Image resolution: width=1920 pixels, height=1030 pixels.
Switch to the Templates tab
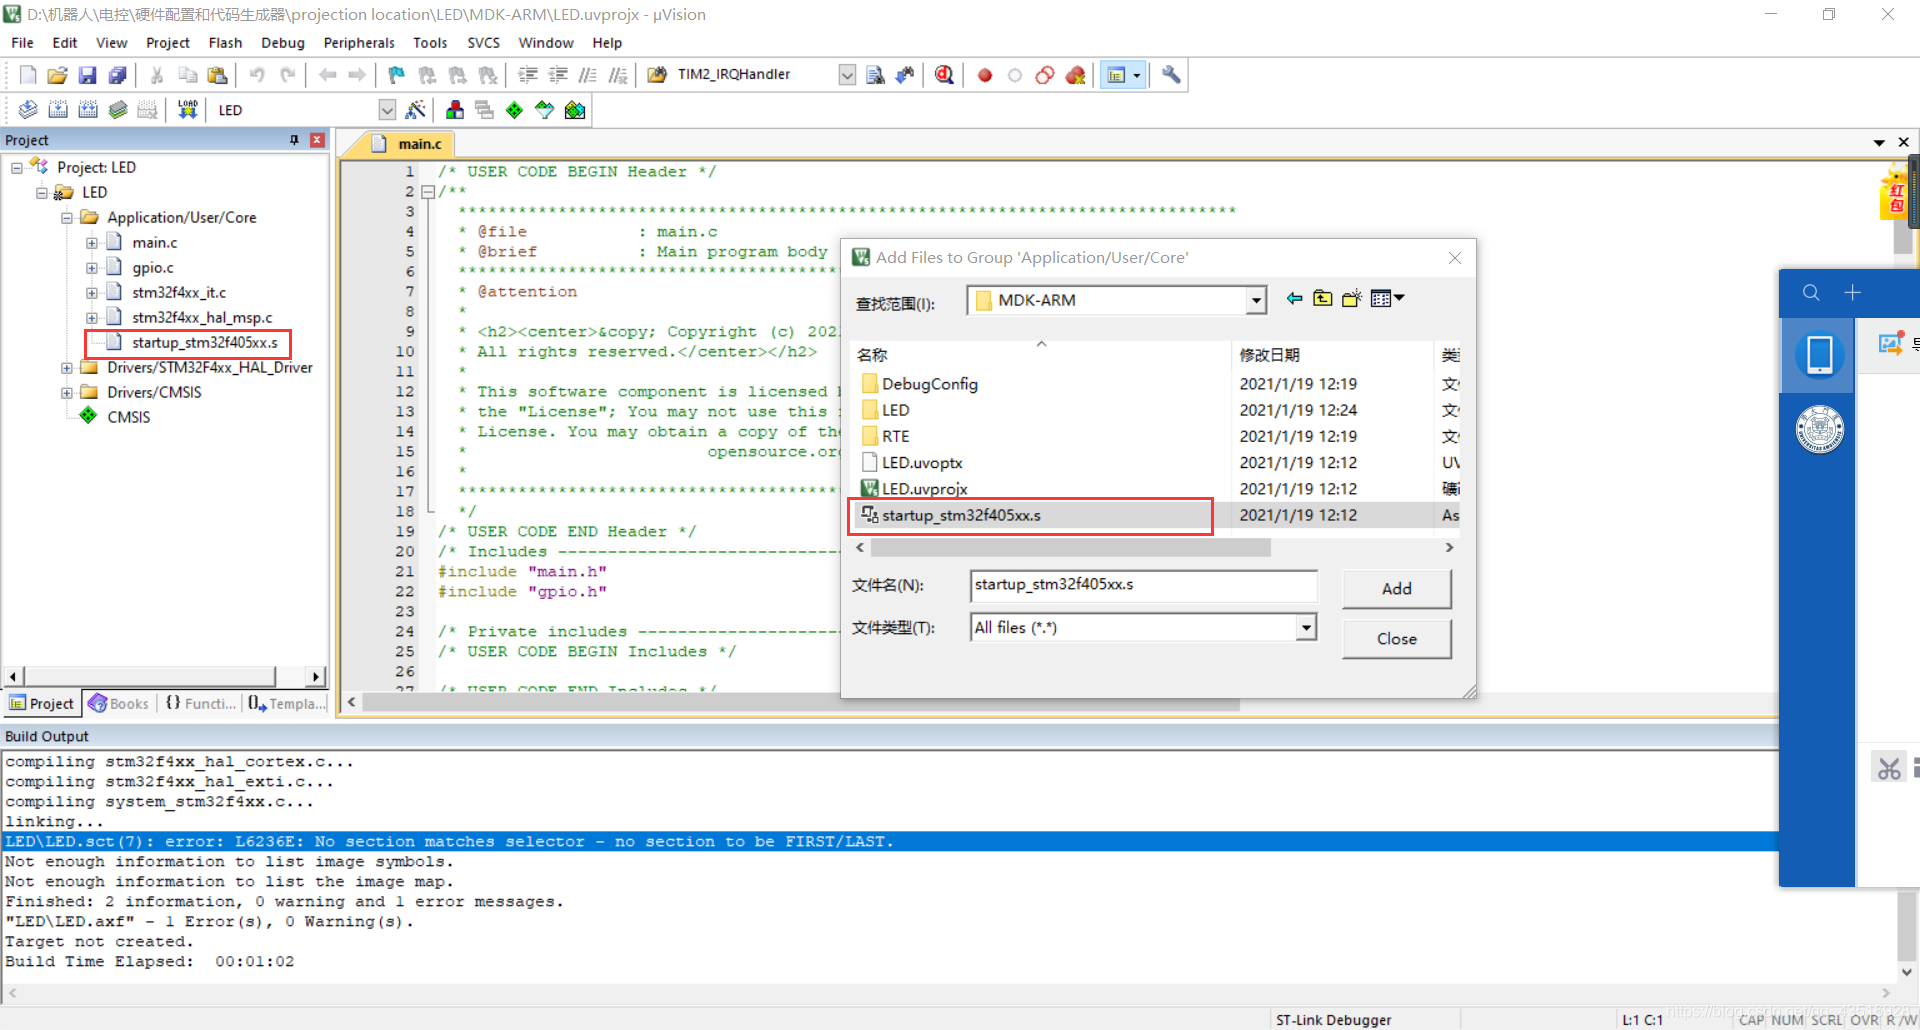pos(287,703)
